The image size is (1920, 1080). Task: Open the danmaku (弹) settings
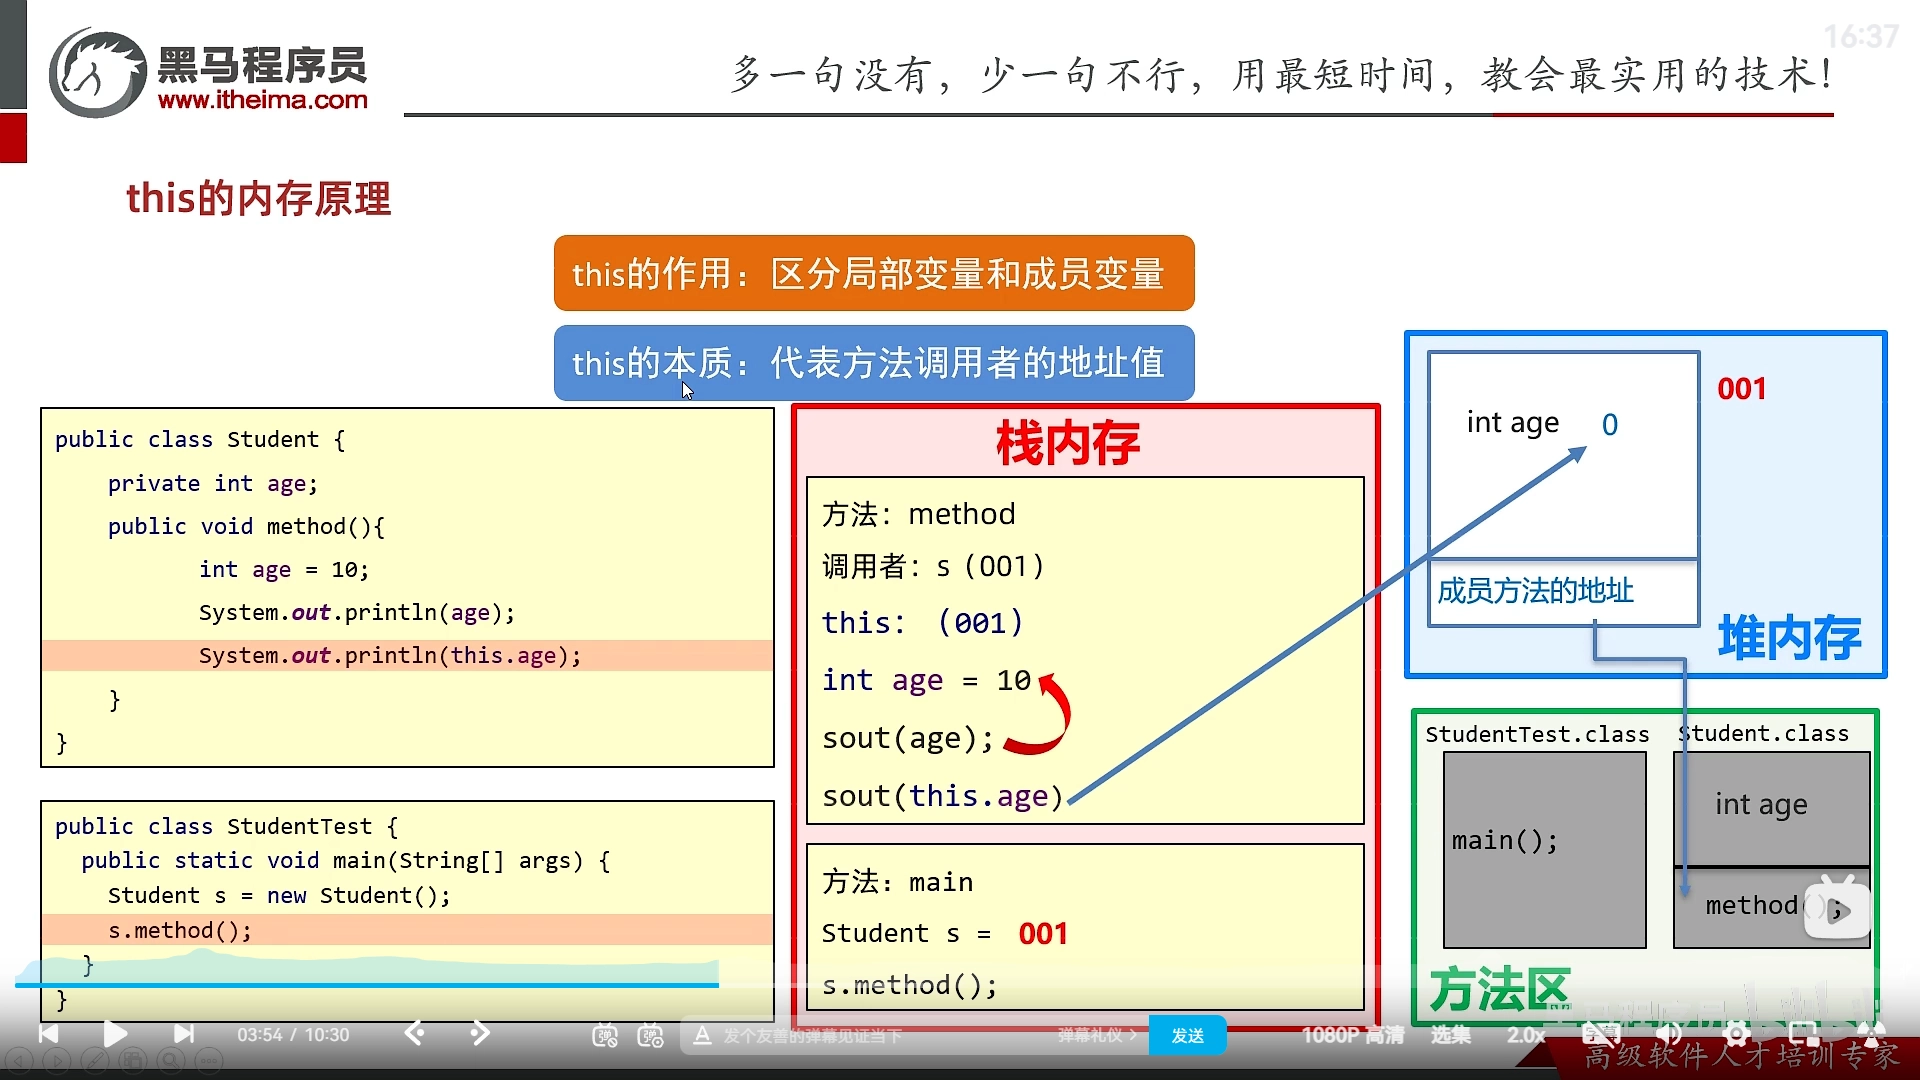point(650,1036)
